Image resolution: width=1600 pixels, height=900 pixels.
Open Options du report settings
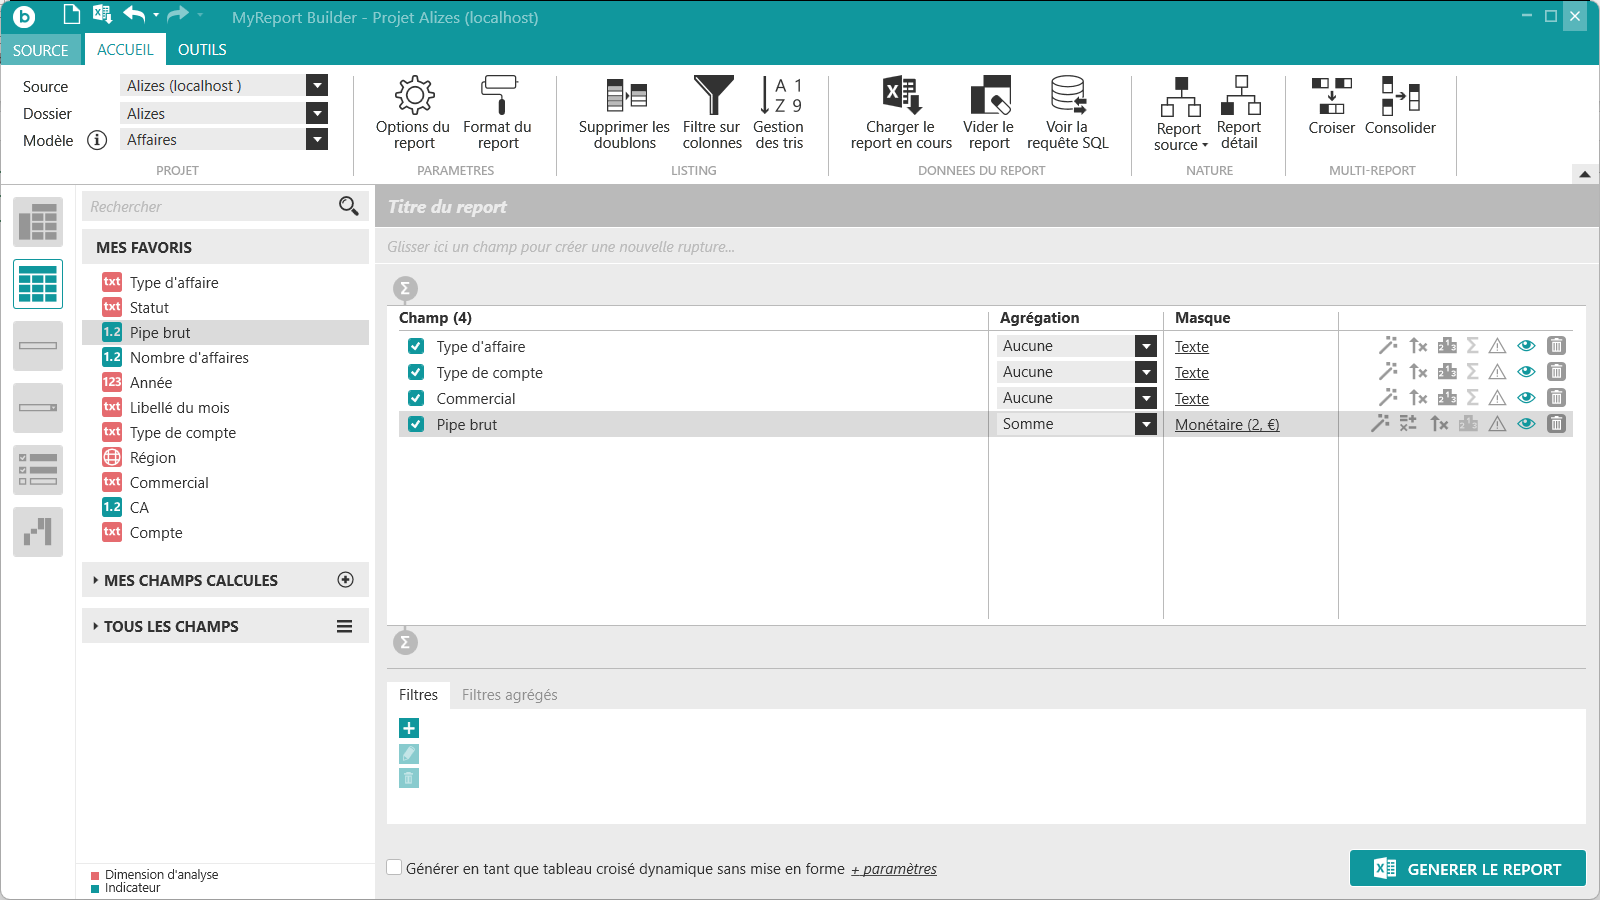(413, 113)
